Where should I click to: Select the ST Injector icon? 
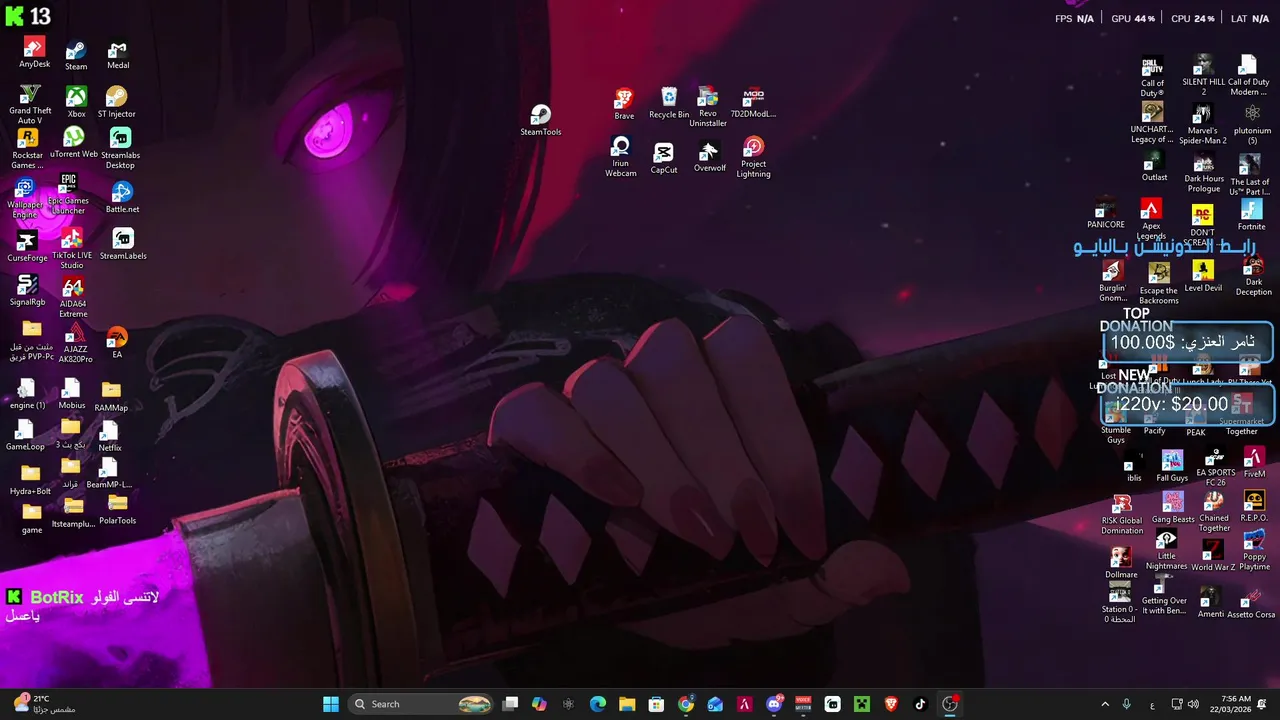(x=116, y=102)
